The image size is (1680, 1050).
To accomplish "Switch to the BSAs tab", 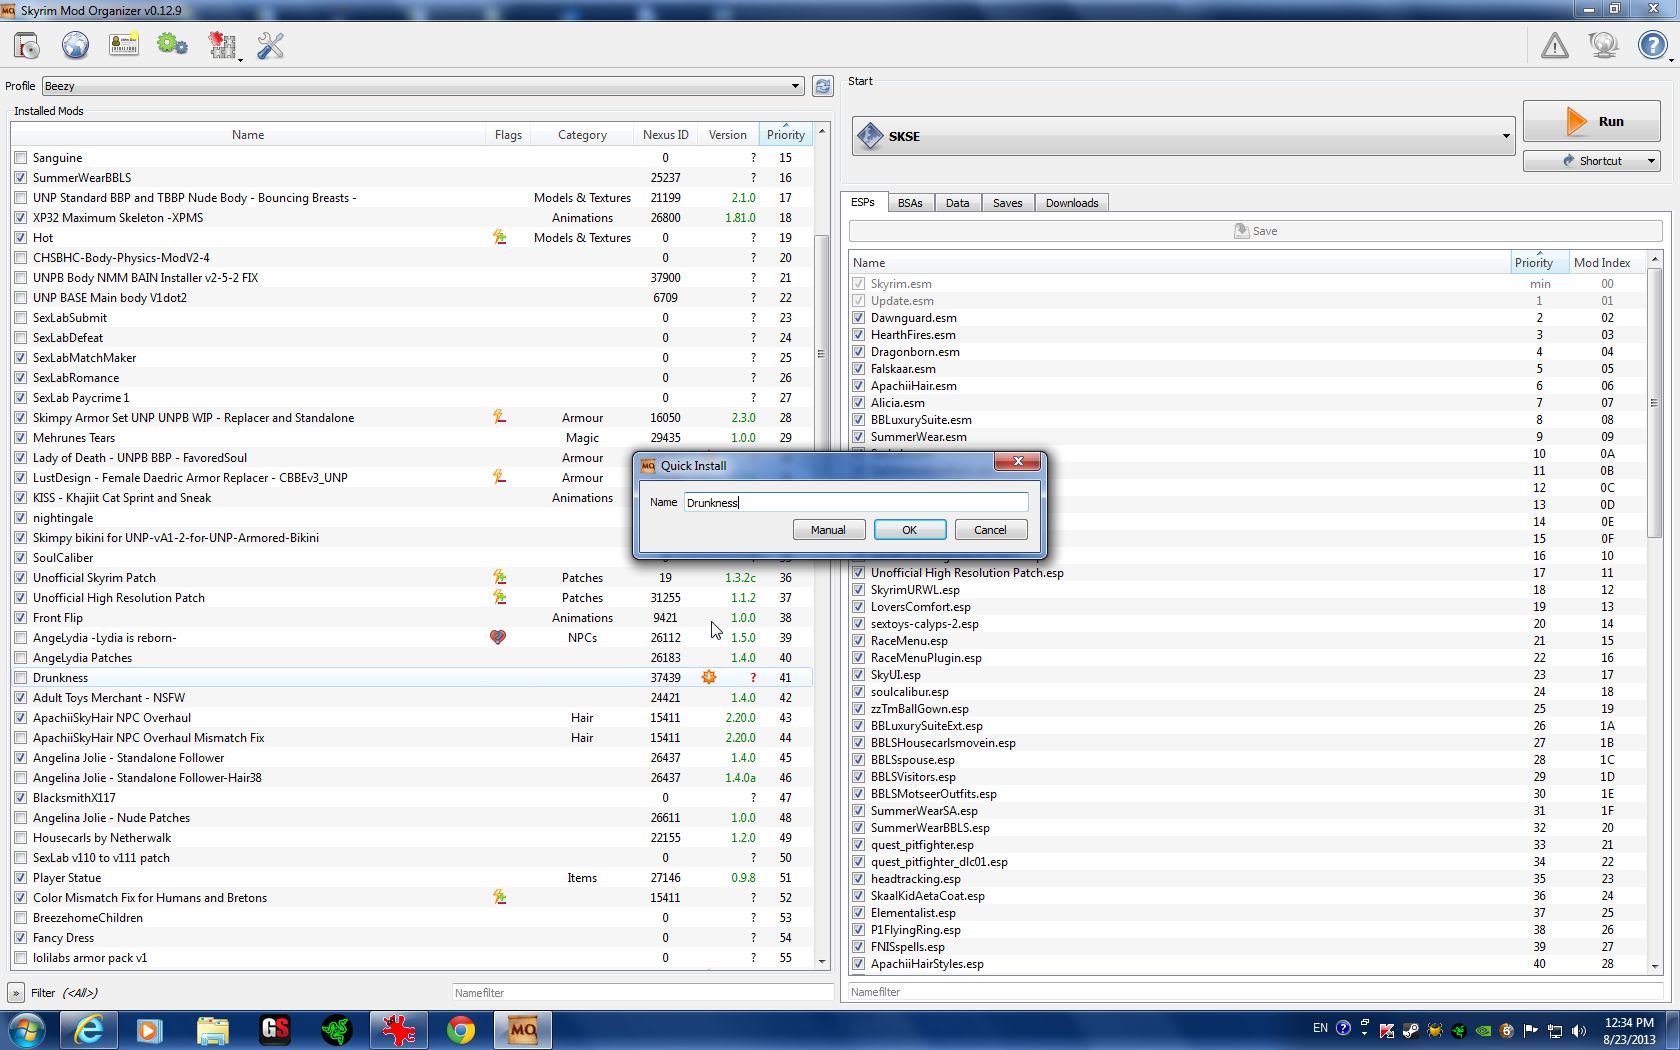I will click(x=909, y=203).
